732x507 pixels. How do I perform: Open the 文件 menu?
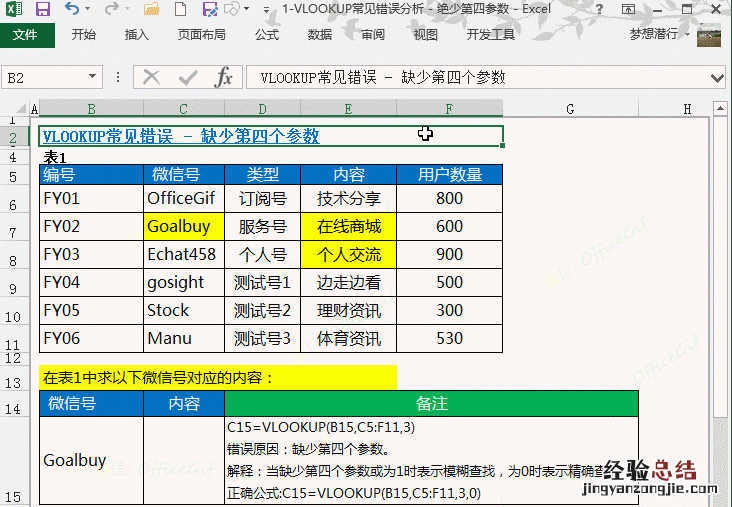pos(26,35)
